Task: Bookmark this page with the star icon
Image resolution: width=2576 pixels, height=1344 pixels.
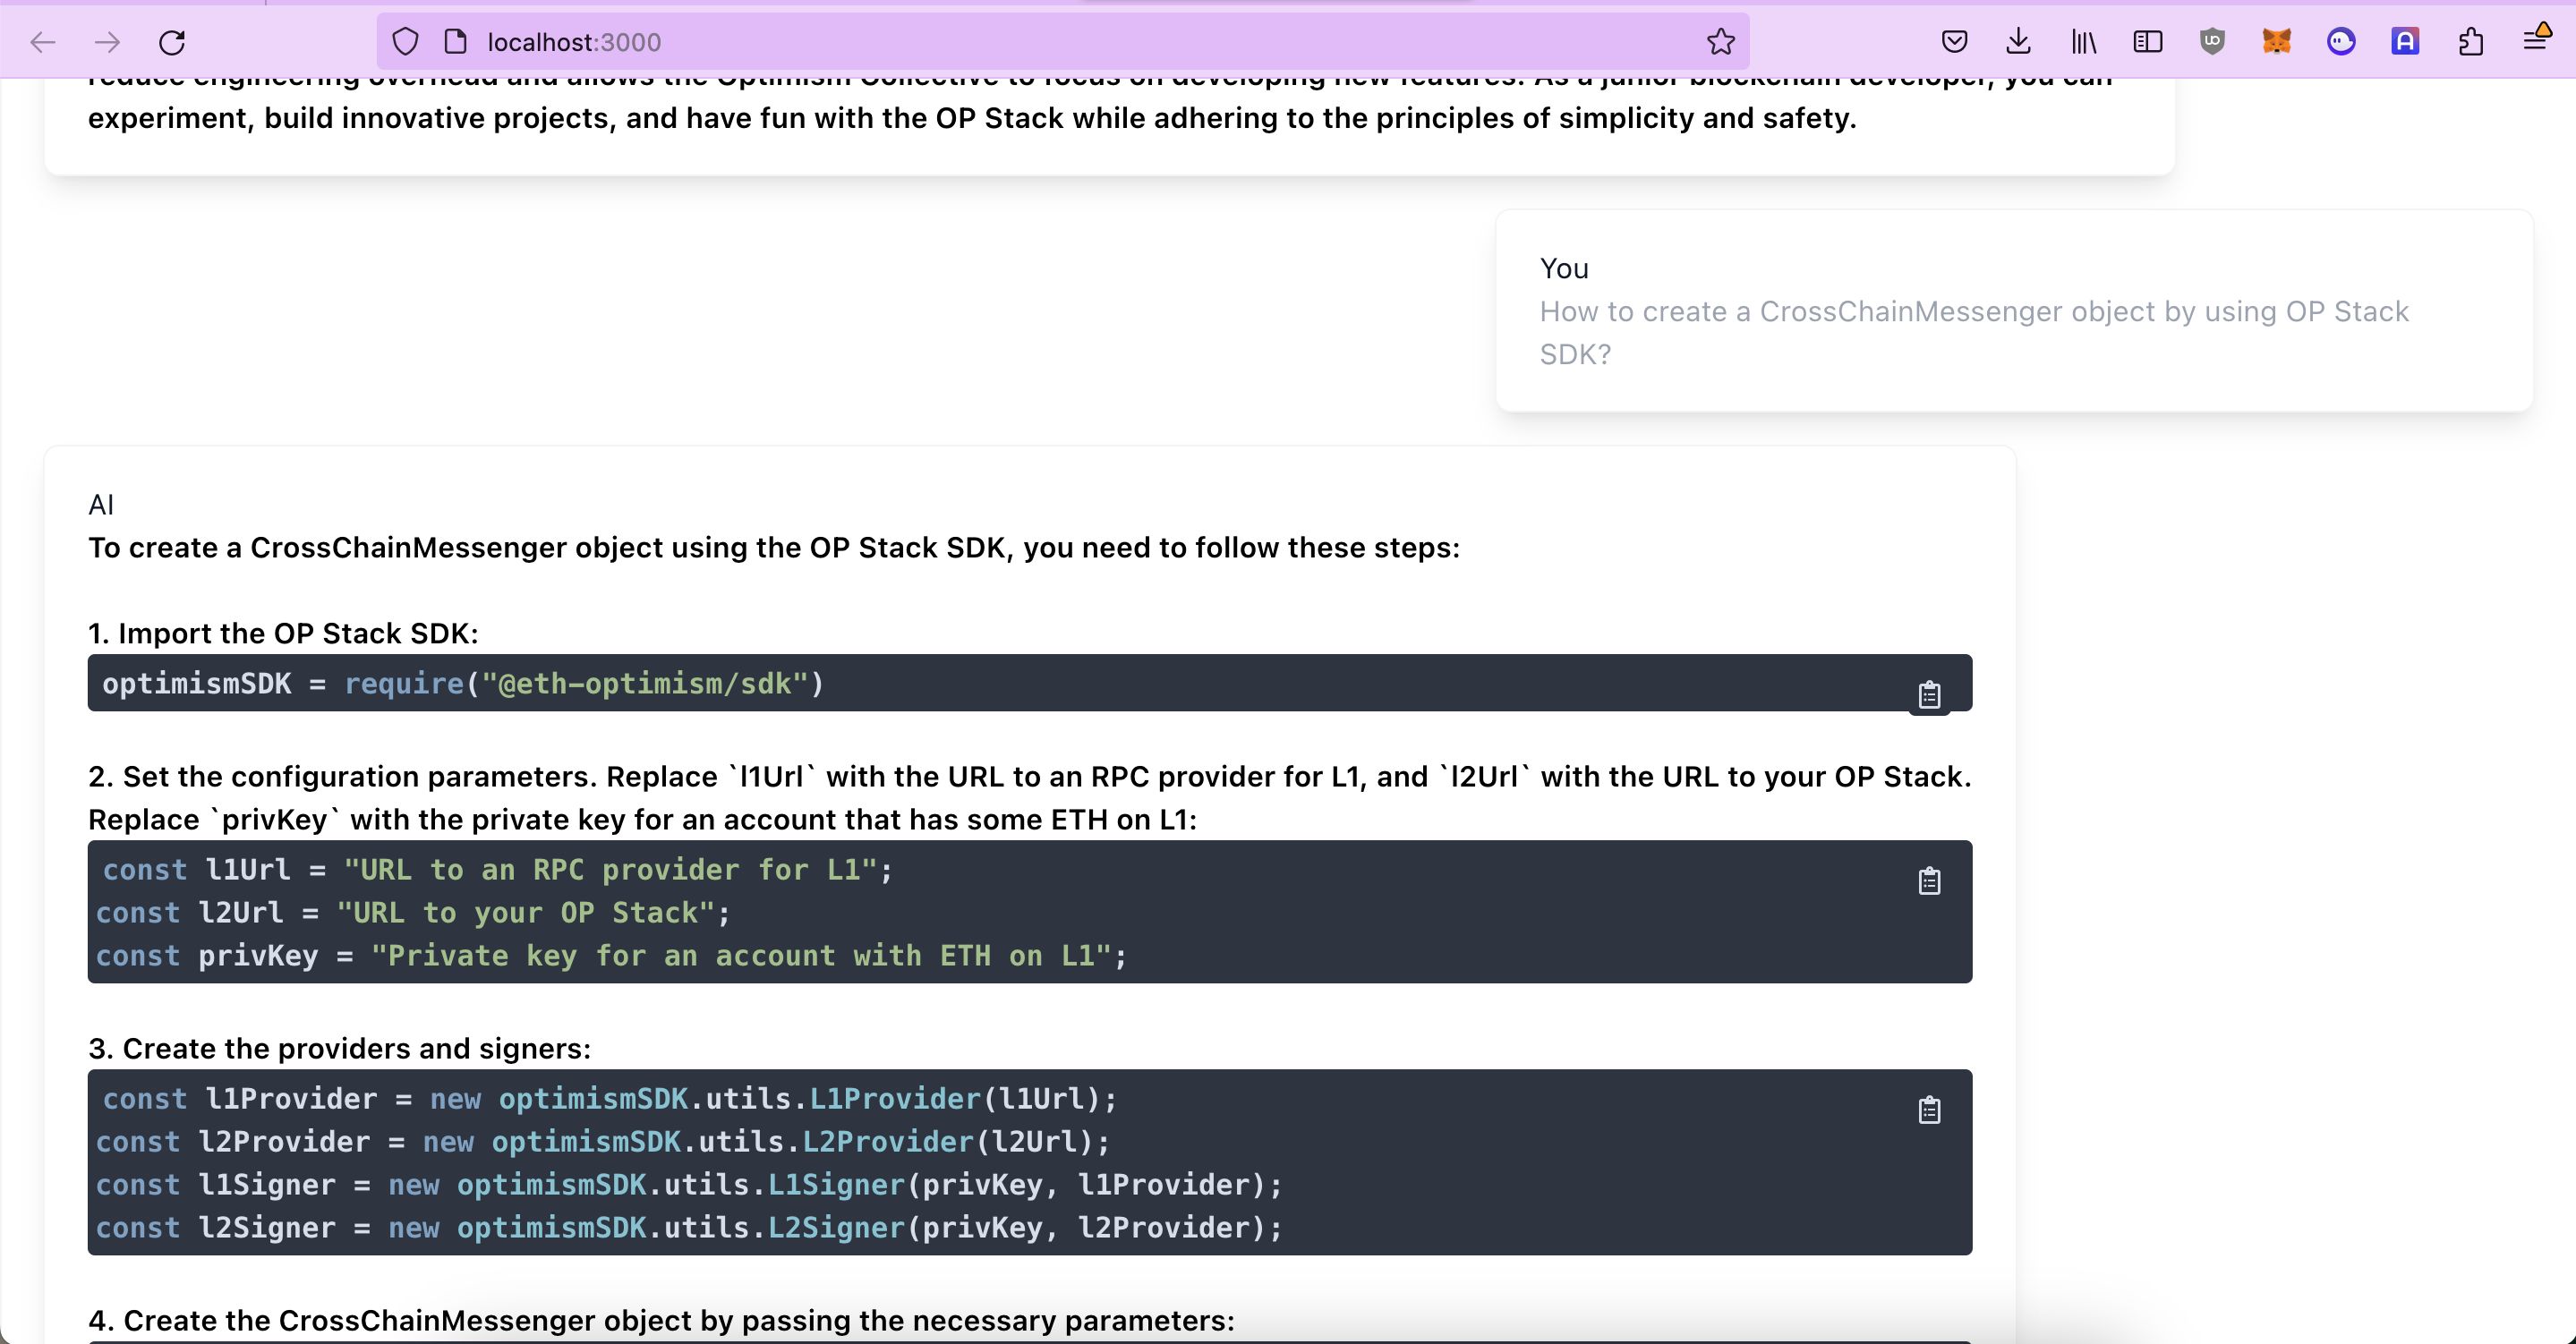Action: pyautogui.click(x=1720, y=42)
